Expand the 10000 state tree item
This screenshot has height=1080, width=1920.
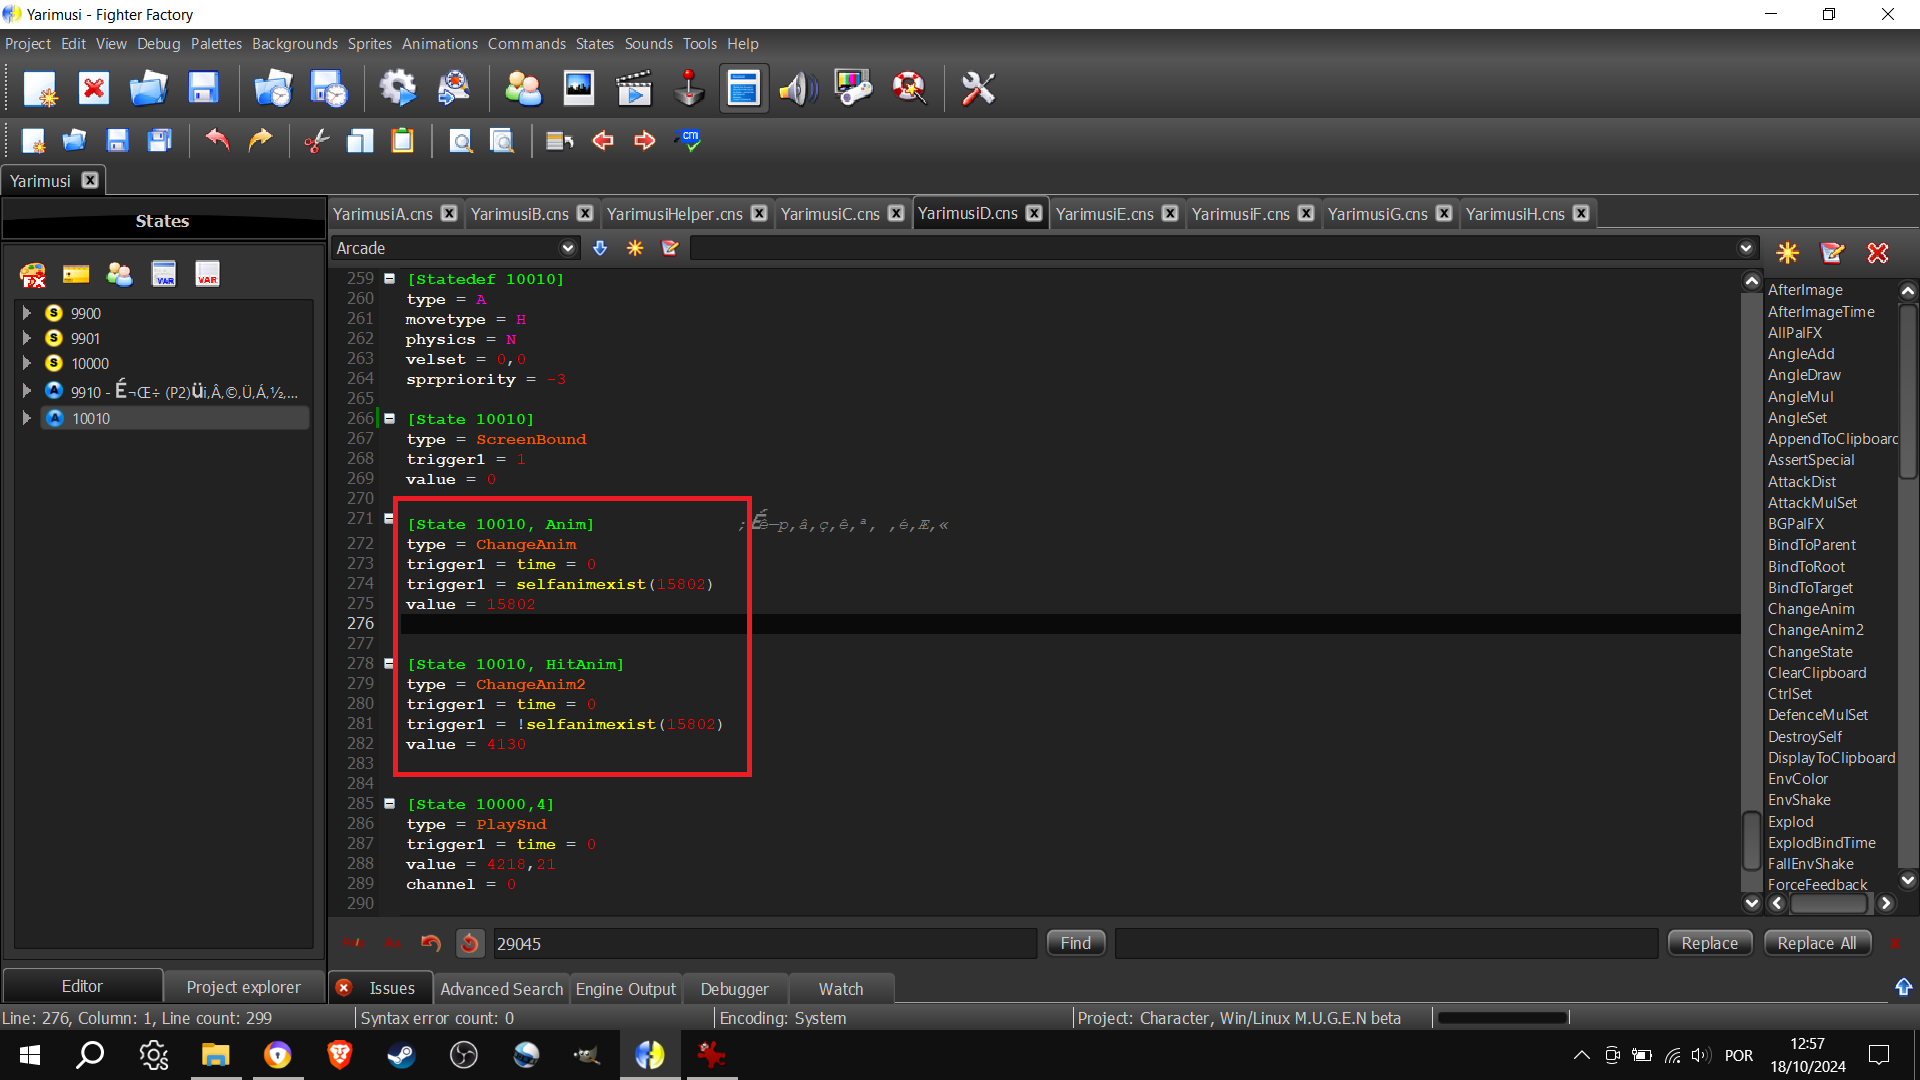tap(27, 363)
